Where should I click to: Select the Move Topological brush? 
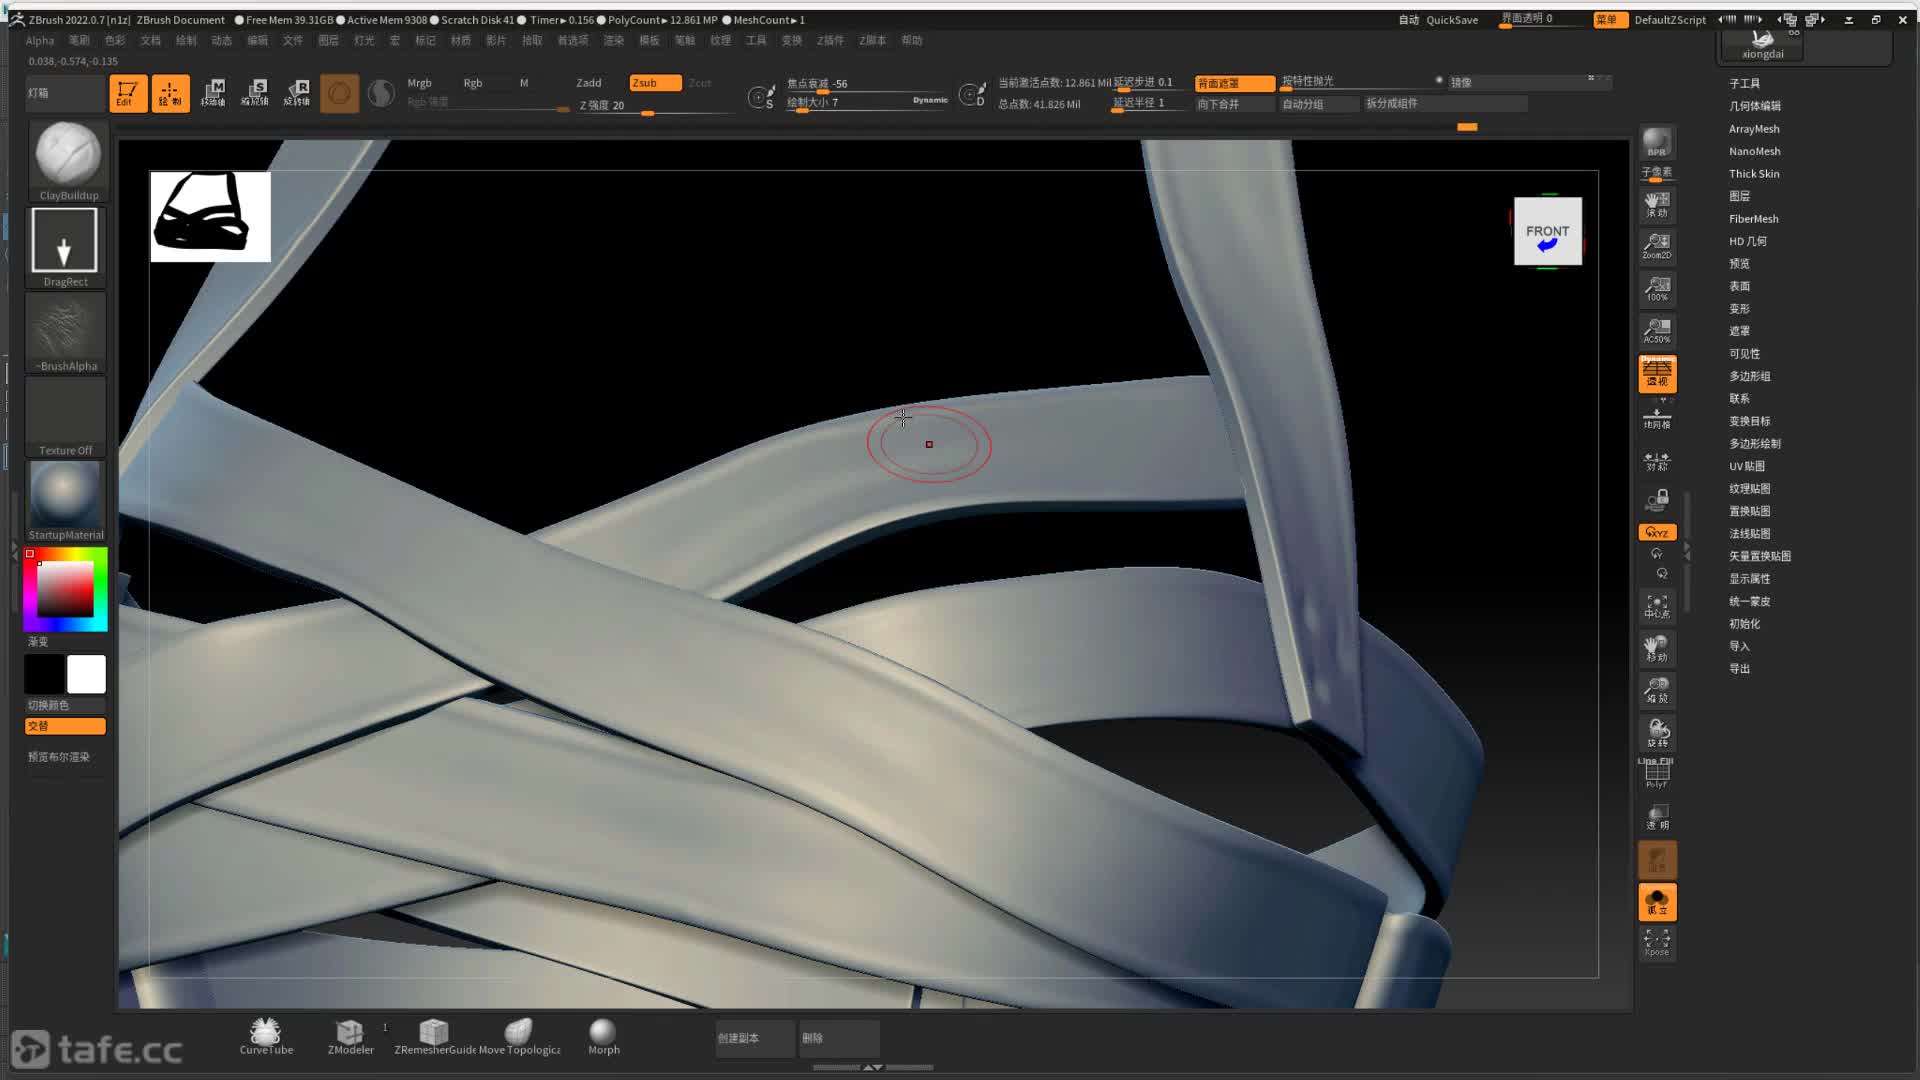(519, 1037)
